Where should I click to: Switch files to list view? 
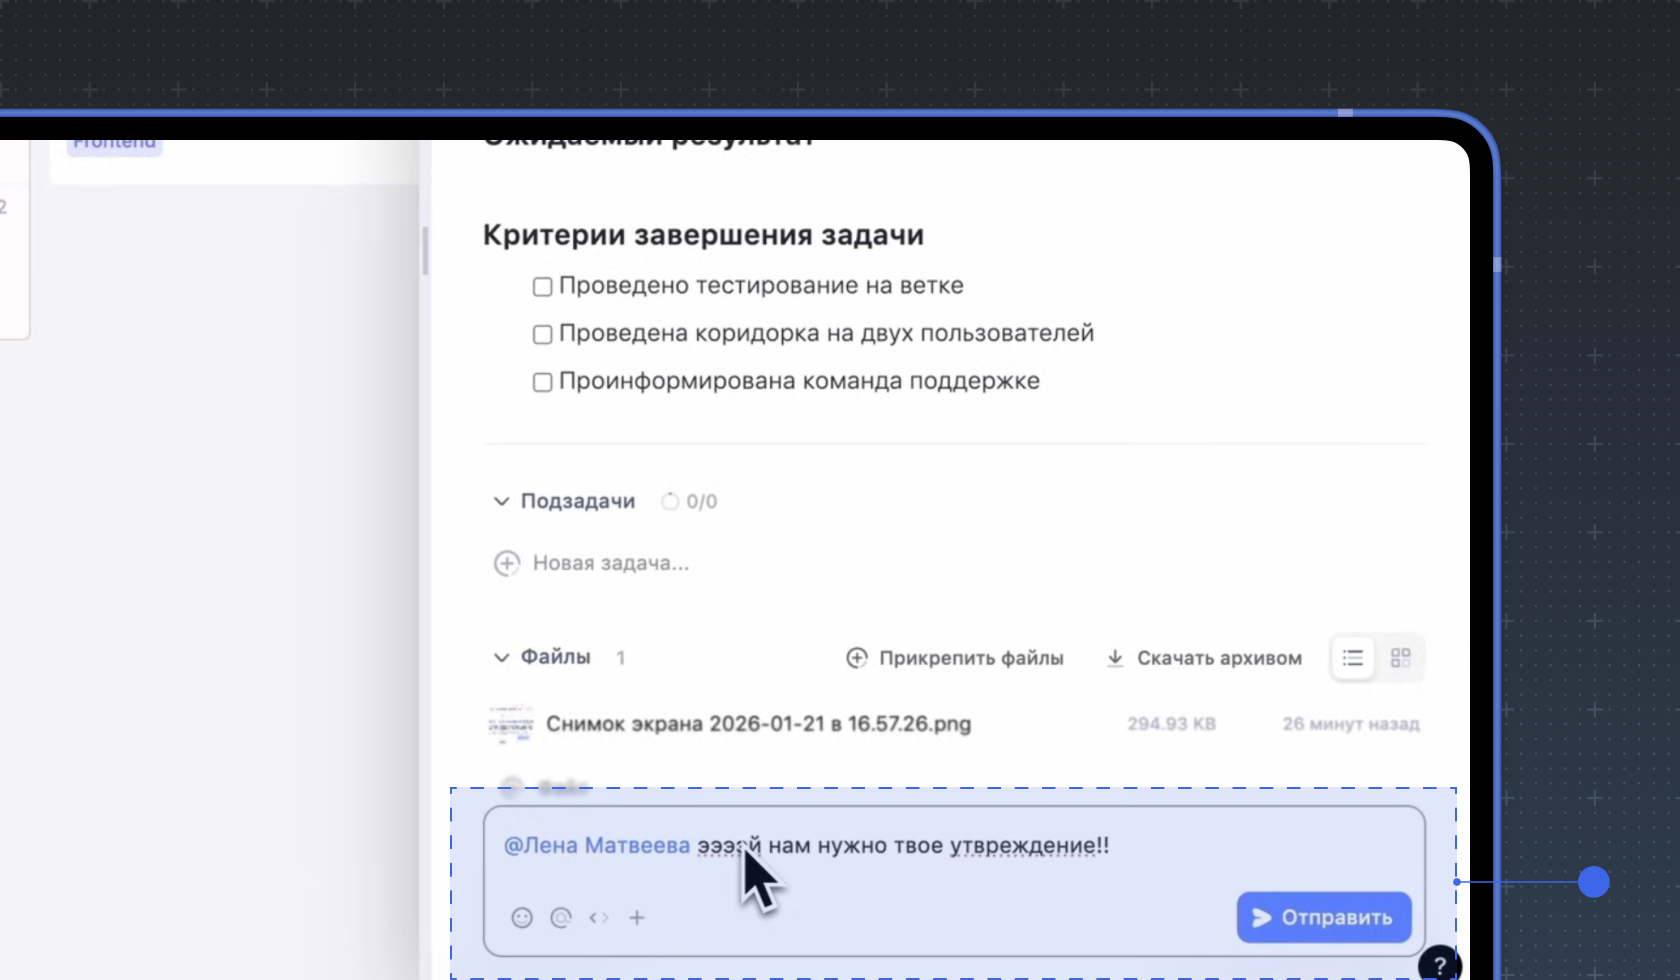click(1353, 658)
